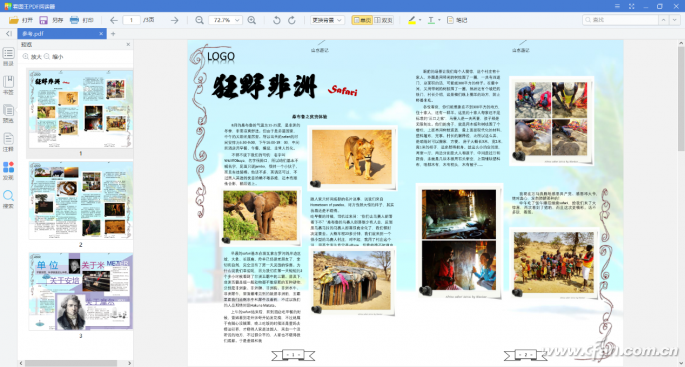
Task: Switch to single page view
Action: click(362, 20)
